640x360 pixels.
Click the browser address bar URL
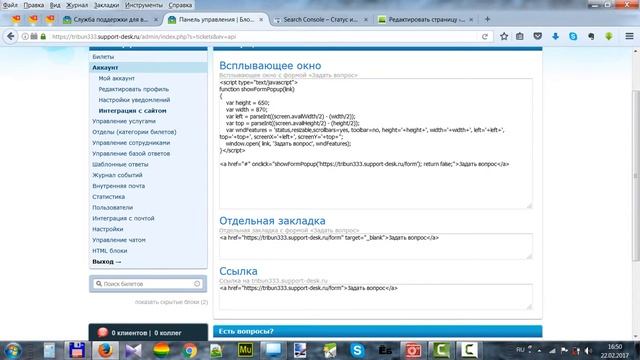144,36
